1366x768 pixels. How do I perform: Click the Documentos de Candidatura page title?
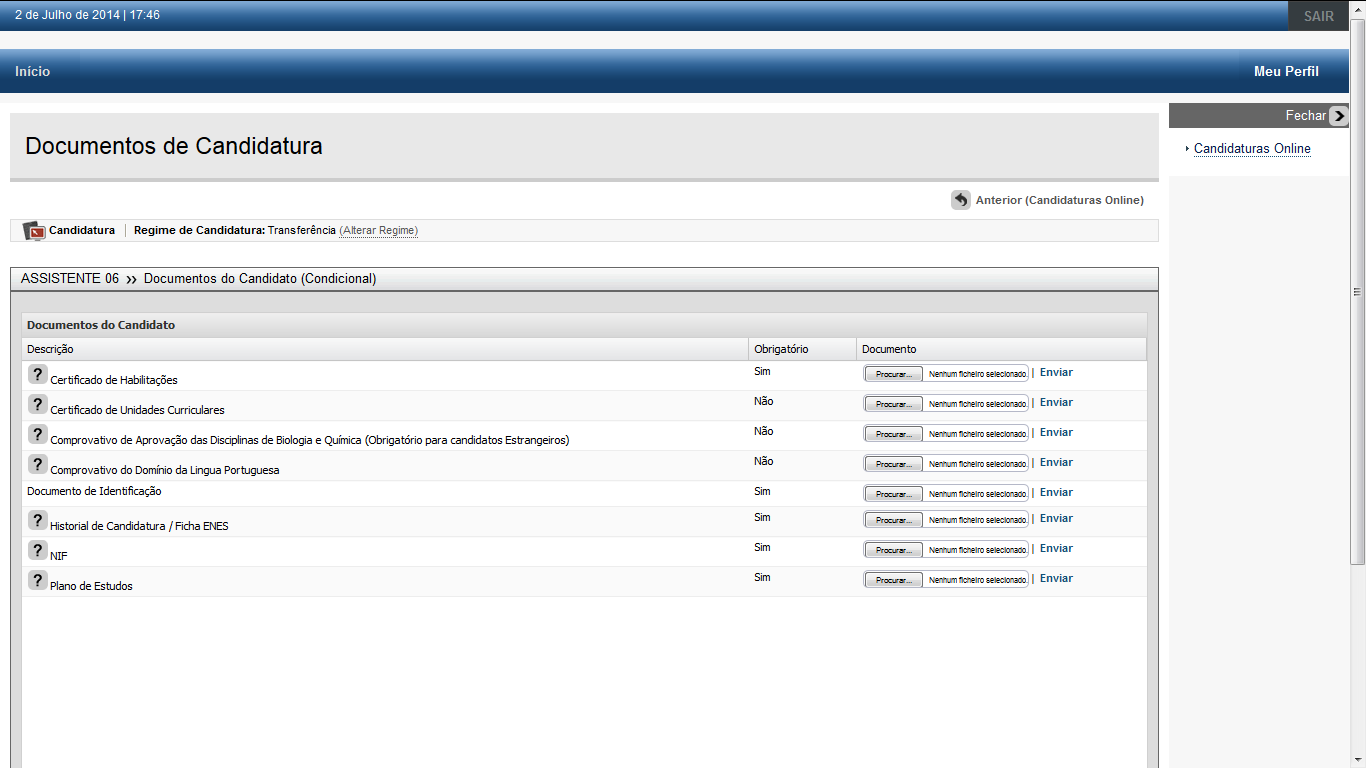tap(174, 146)
